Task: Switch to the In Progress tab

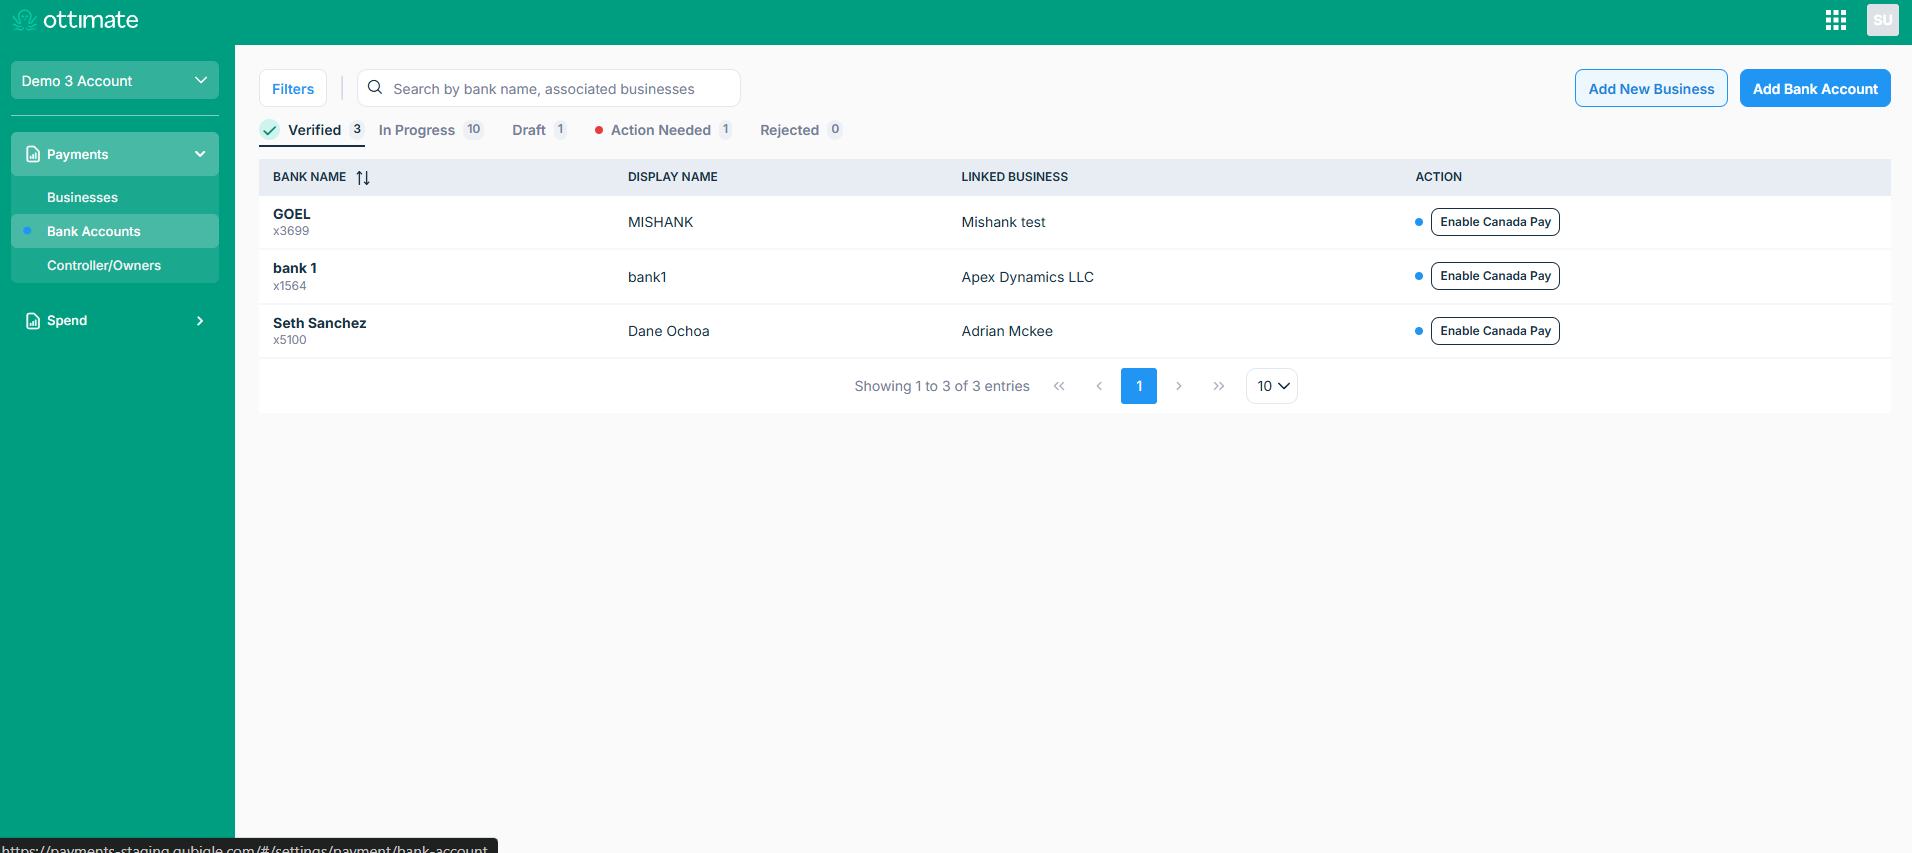Action: [430, 130]
